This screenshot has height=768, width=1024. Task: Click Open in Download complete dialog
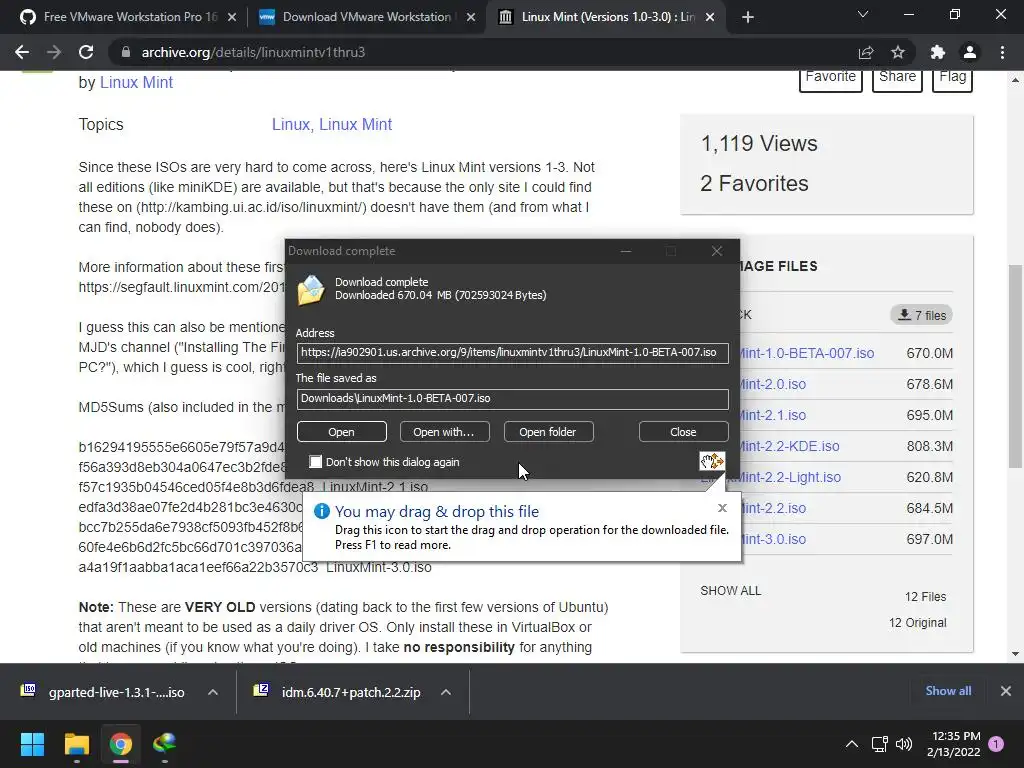tap(342, 432)
